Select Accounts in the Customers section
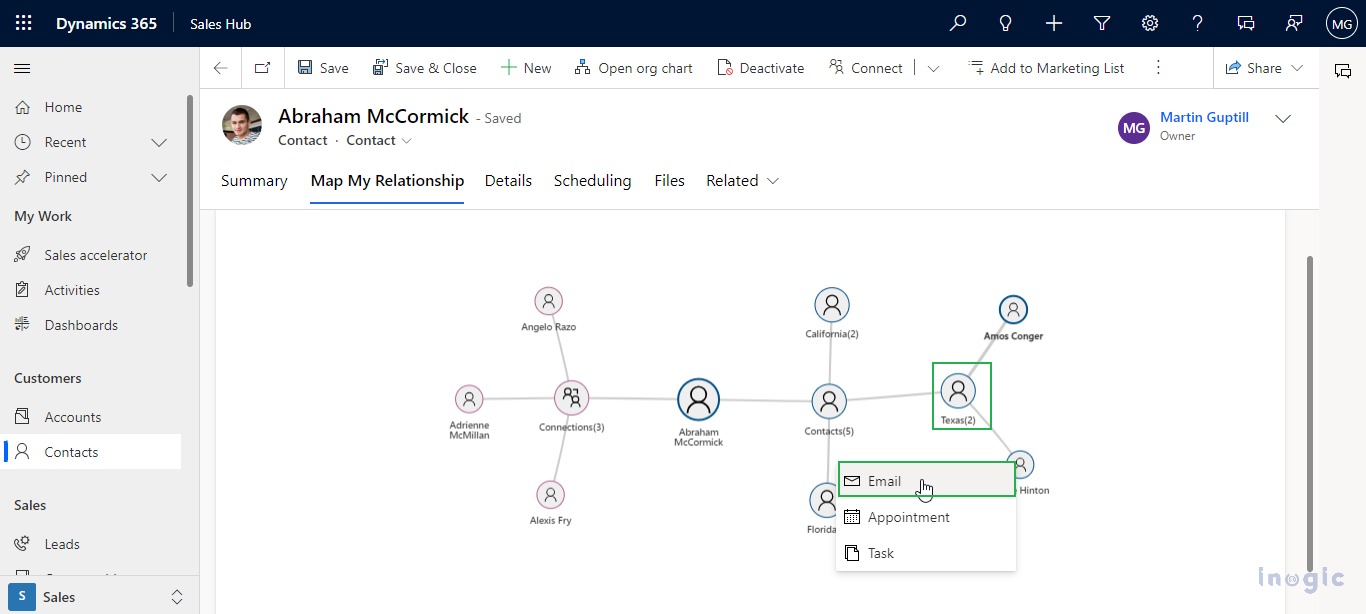The image size is (1366, 614). coord(73,416)
